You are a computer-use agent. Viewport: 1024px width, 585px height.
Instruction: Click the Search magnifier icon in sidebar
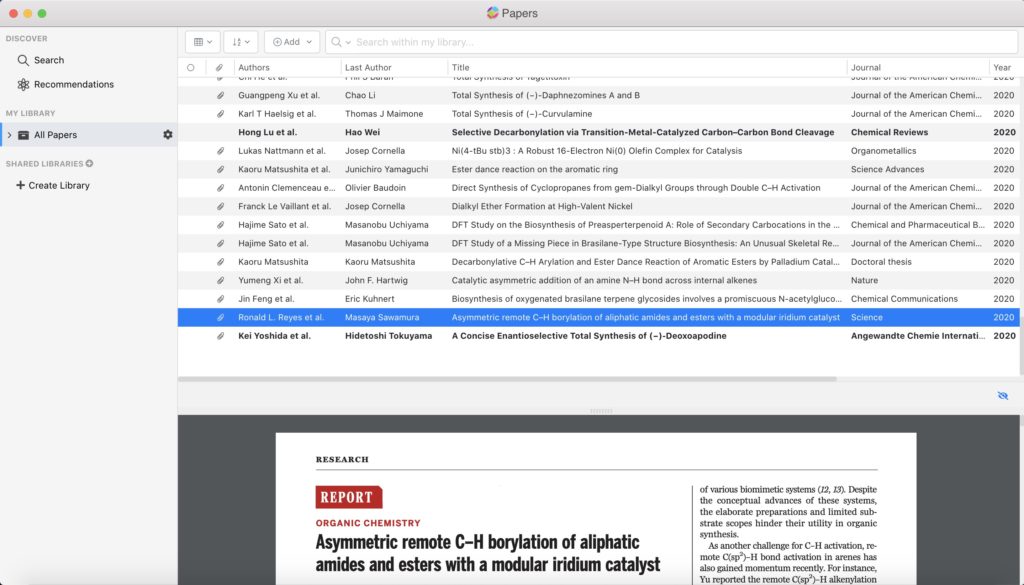[x=24, y=60]
